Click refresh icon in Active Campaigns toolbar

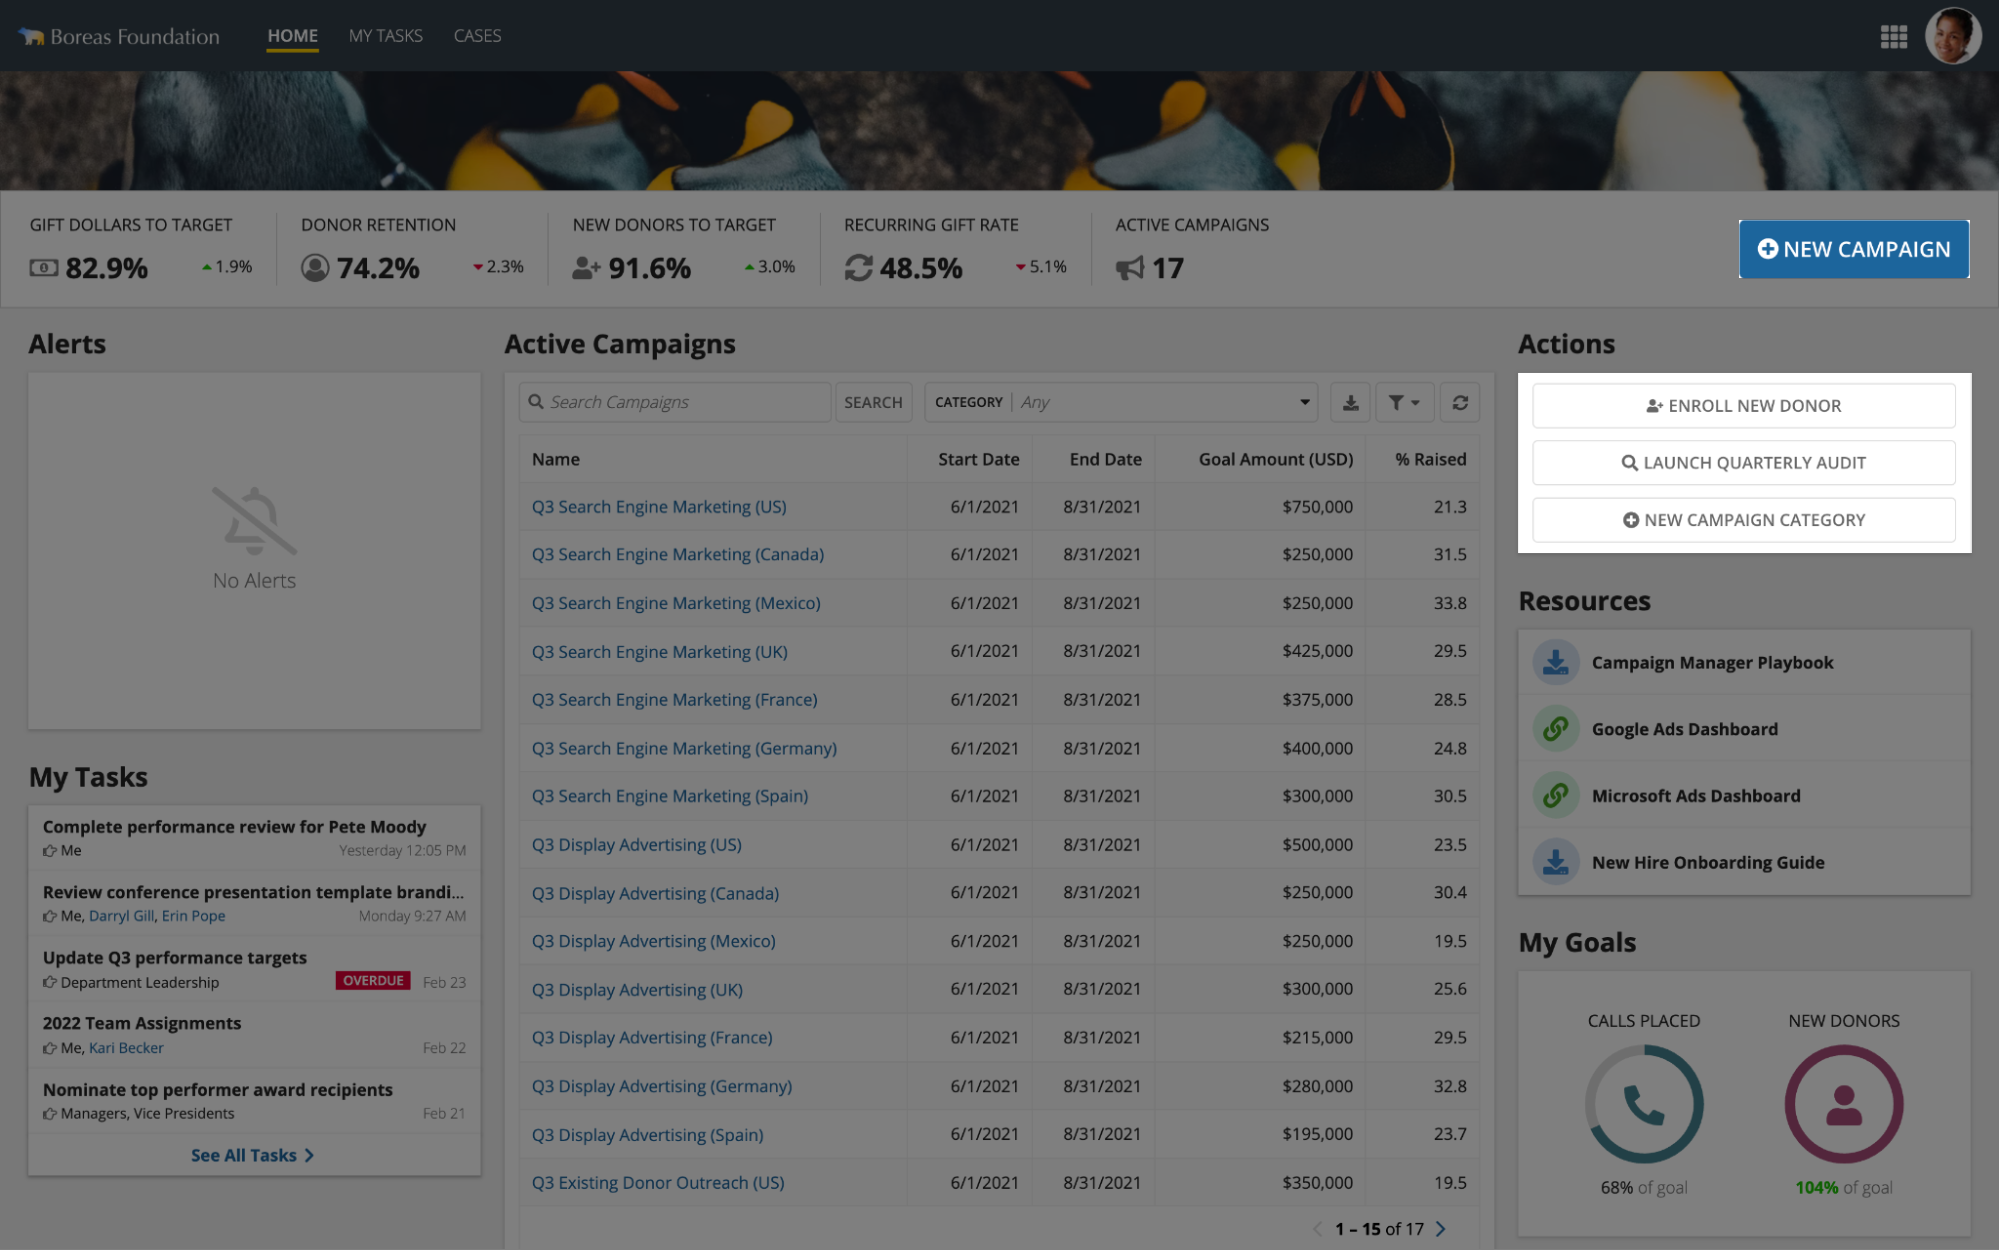point(1460,403)
